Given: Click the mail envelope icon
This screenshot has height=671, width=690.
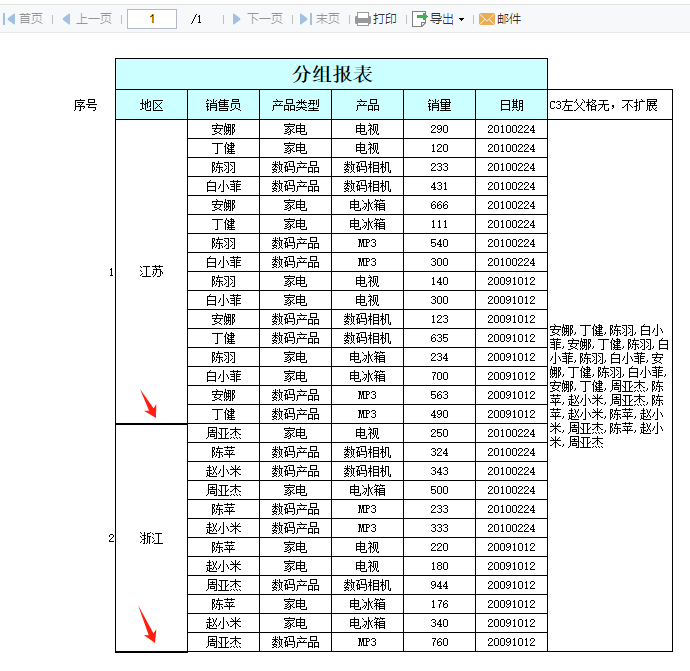Looking at the screenshot, I should click(x=487, y=19).
